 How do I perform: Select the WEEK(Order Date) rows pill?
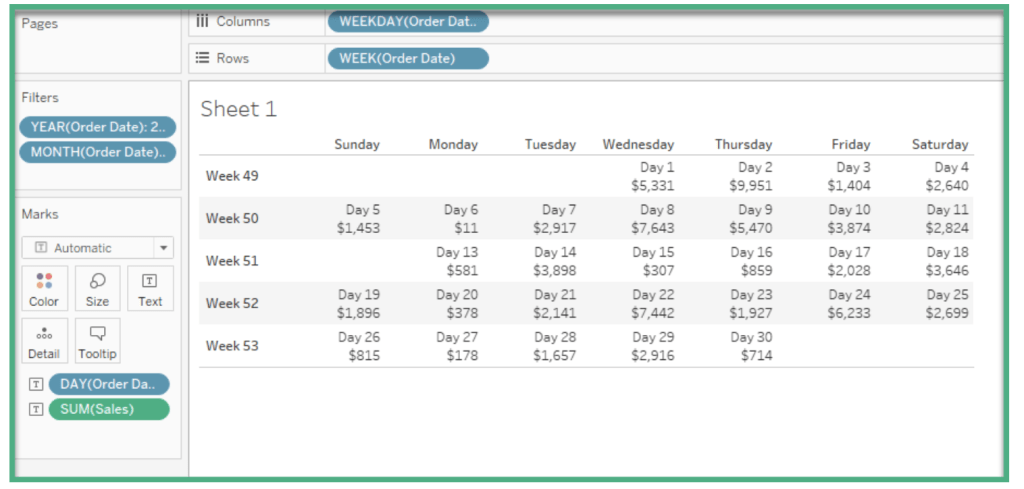click(x=408, y=58)
